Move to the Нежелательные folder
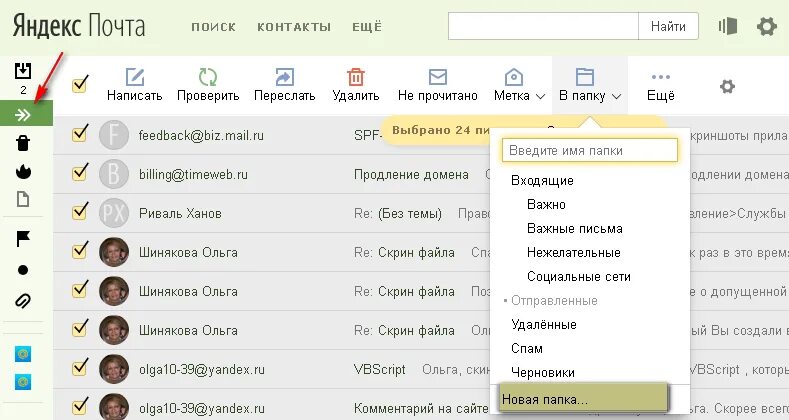The height and width of the screenshot is (420, 789). click(x=574, y=253)
